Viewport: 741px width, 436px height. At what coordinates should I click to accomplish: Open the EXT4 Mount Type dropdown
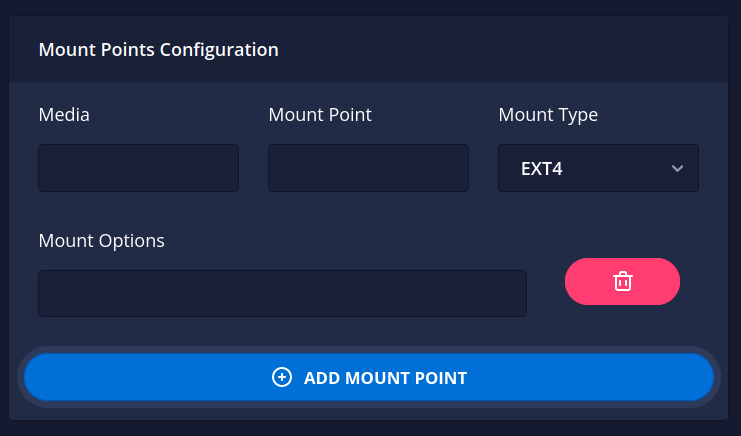[598, 168]
